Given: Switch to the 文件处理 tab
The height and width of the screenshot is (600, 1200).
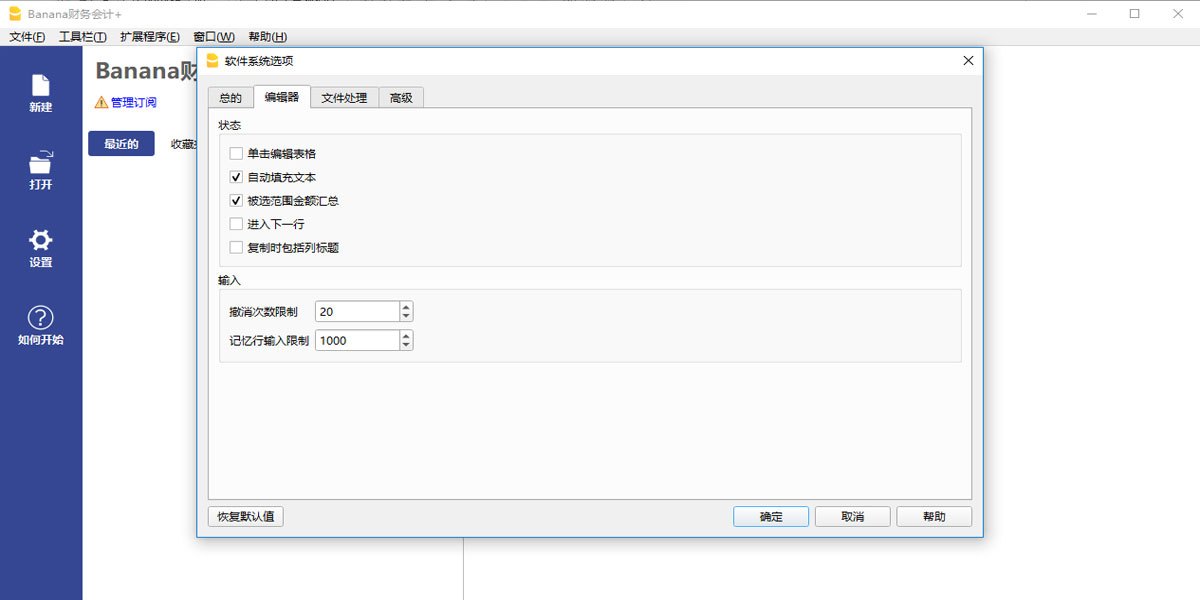Looking at the screenshot, I should [344, 98].
